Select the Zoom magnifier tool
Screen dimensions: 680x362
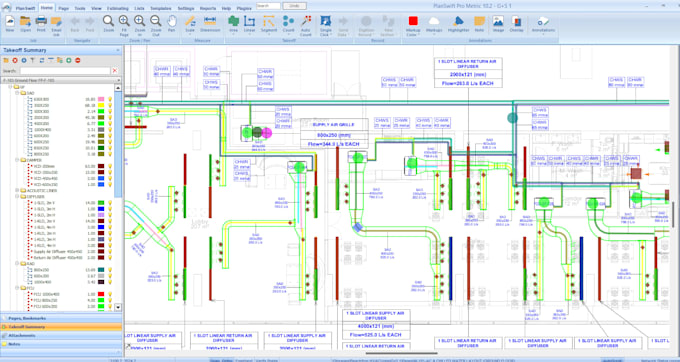coord(108,21)
